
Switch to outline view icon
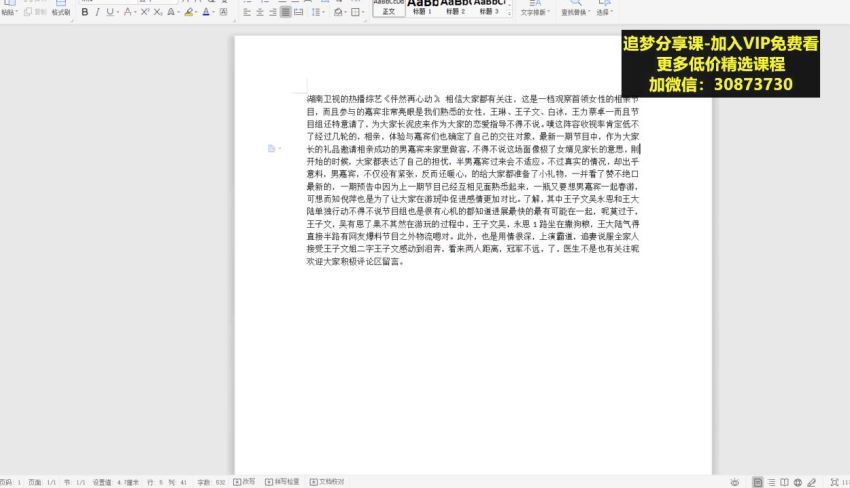pos(771,482)
